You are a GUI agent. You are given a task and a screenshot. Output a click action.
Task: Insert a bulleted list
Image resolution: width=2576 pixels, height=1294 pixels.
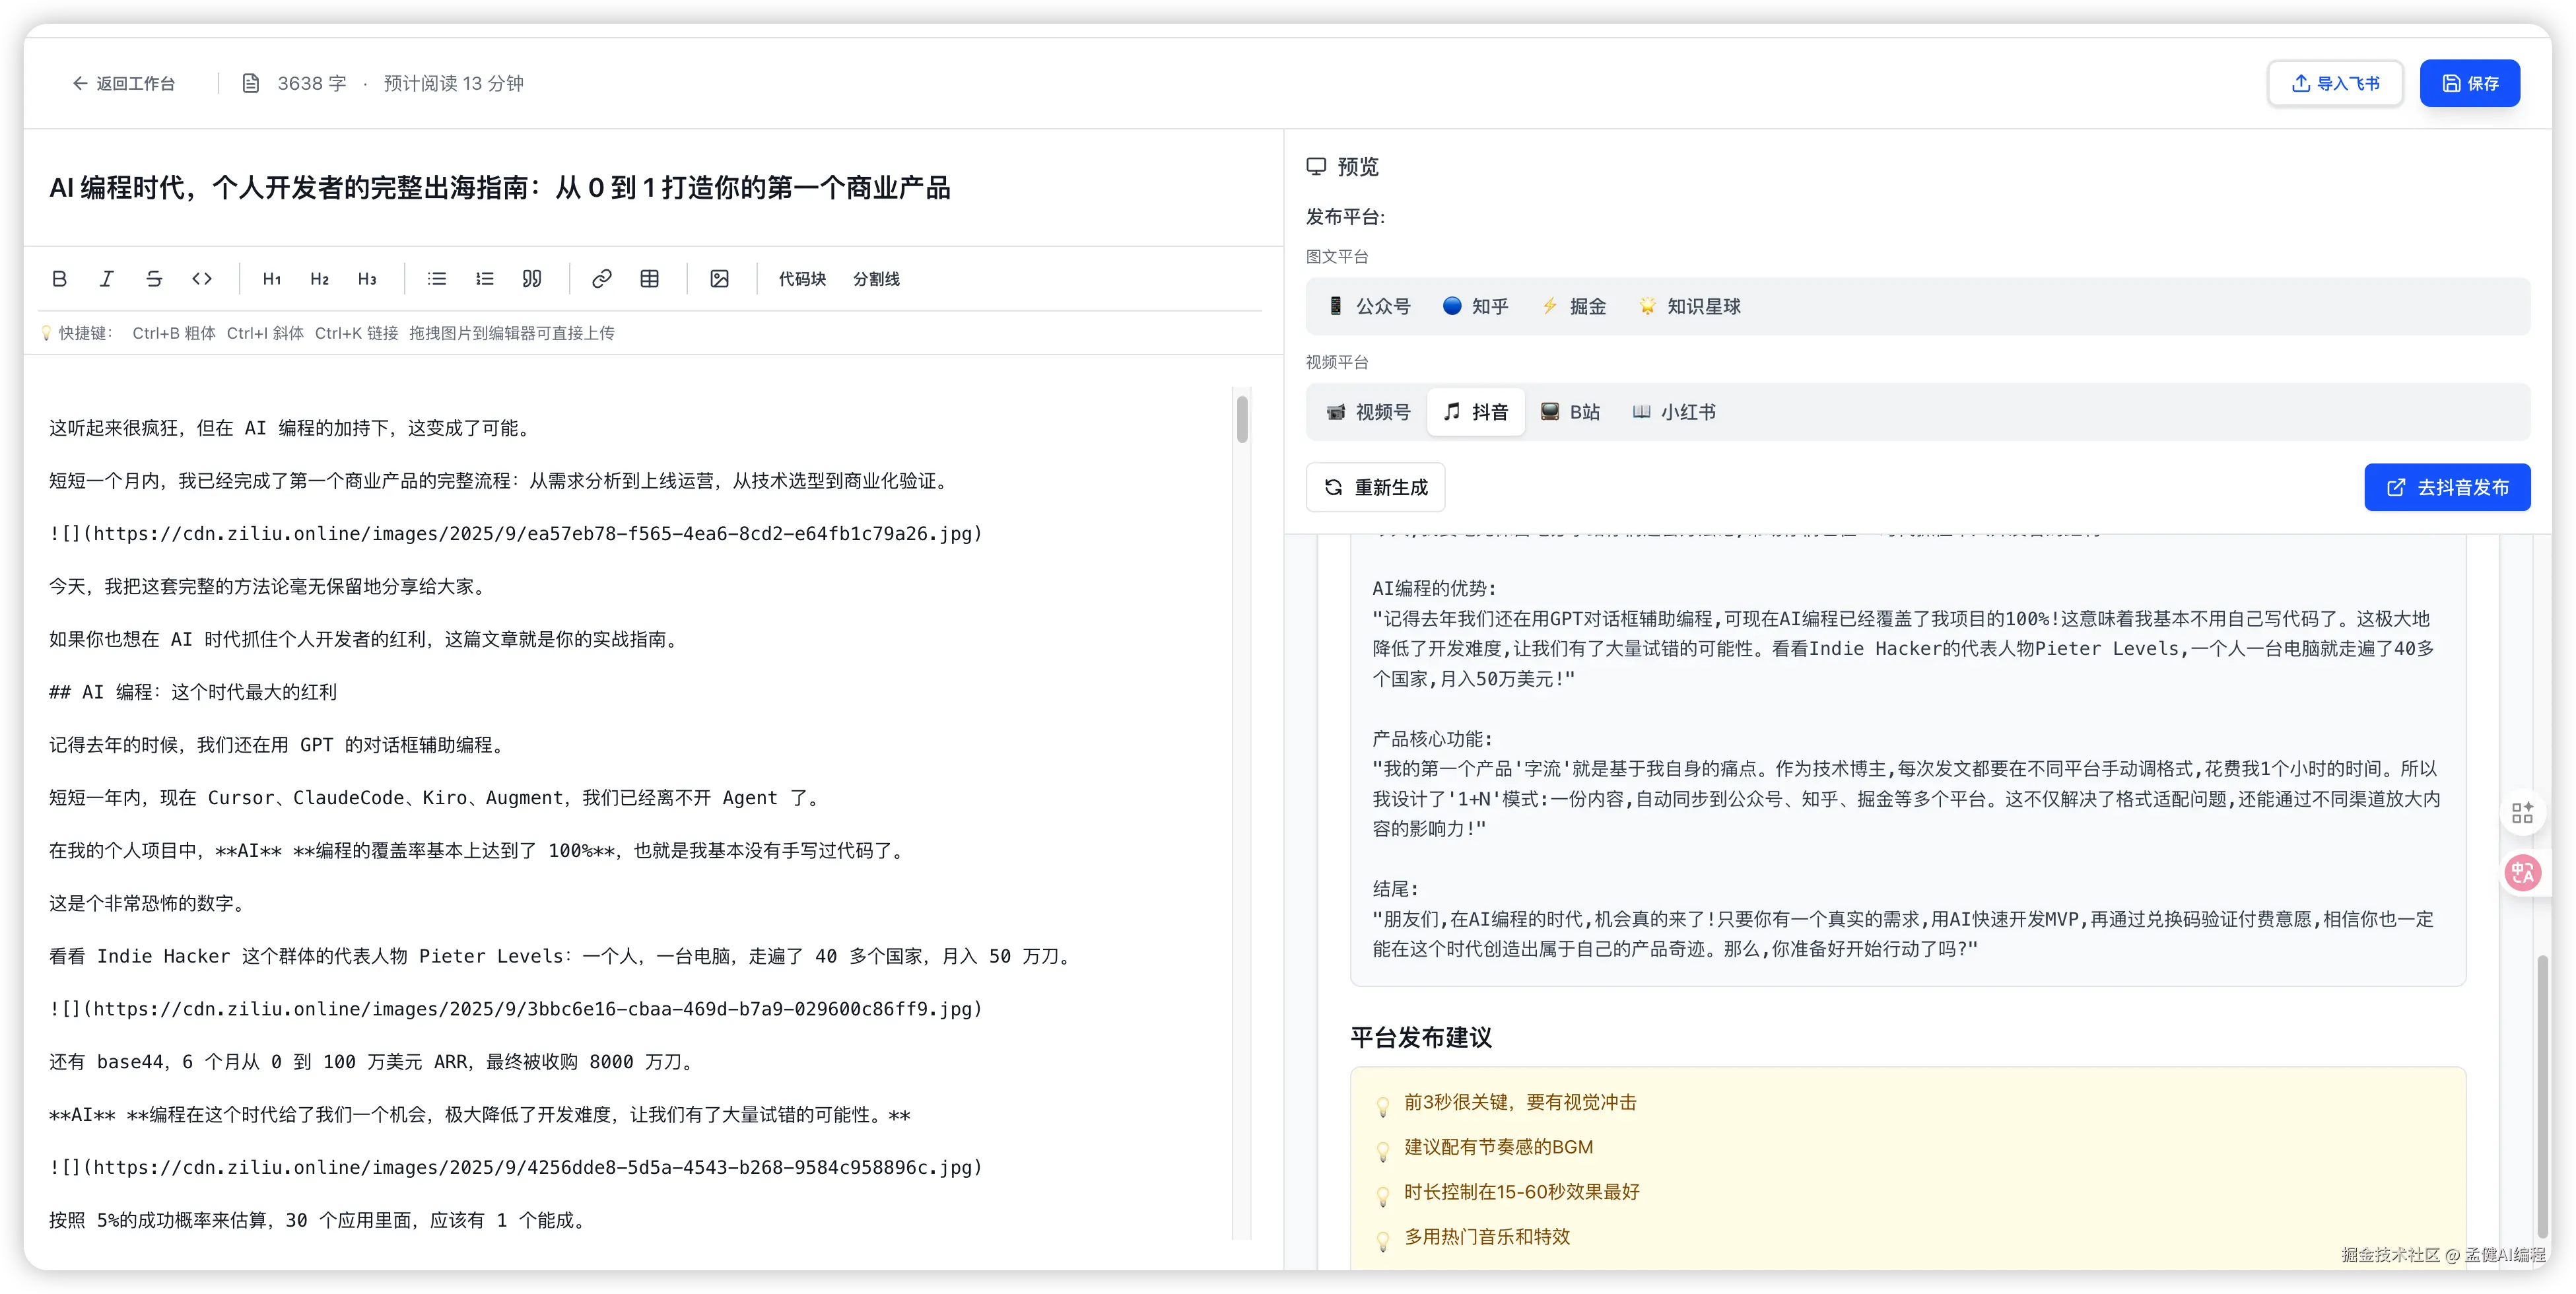pyautogui.click(x=437, y=279)
